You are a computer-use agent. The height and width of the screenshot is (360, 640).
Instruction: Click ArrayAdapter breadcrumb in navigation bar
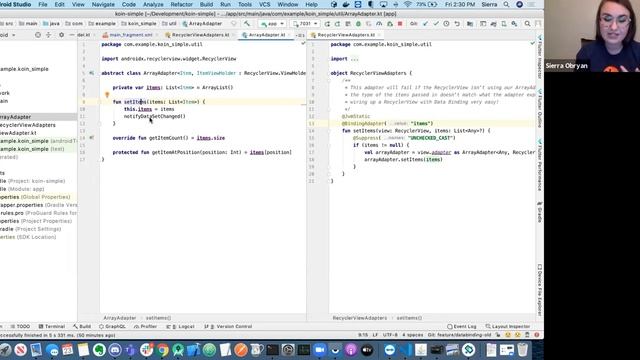(202, 24)
